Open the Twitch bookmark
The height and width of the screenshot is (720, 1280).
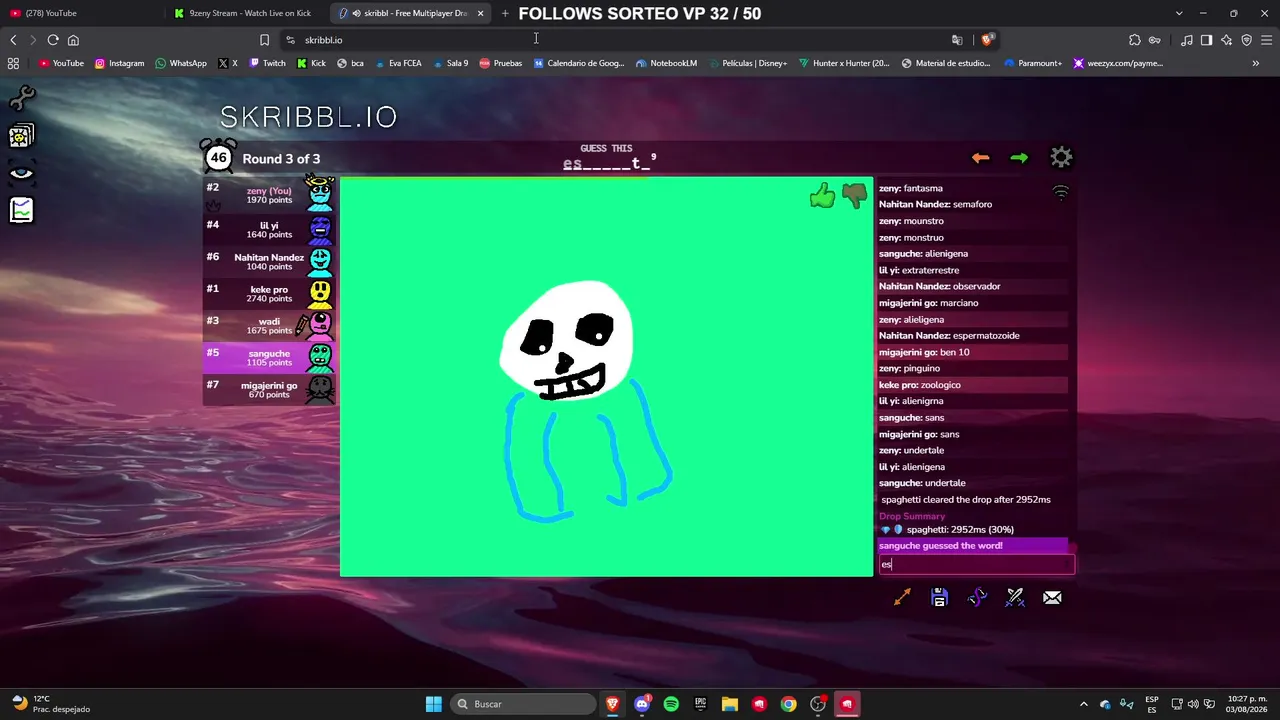[267, 63]
